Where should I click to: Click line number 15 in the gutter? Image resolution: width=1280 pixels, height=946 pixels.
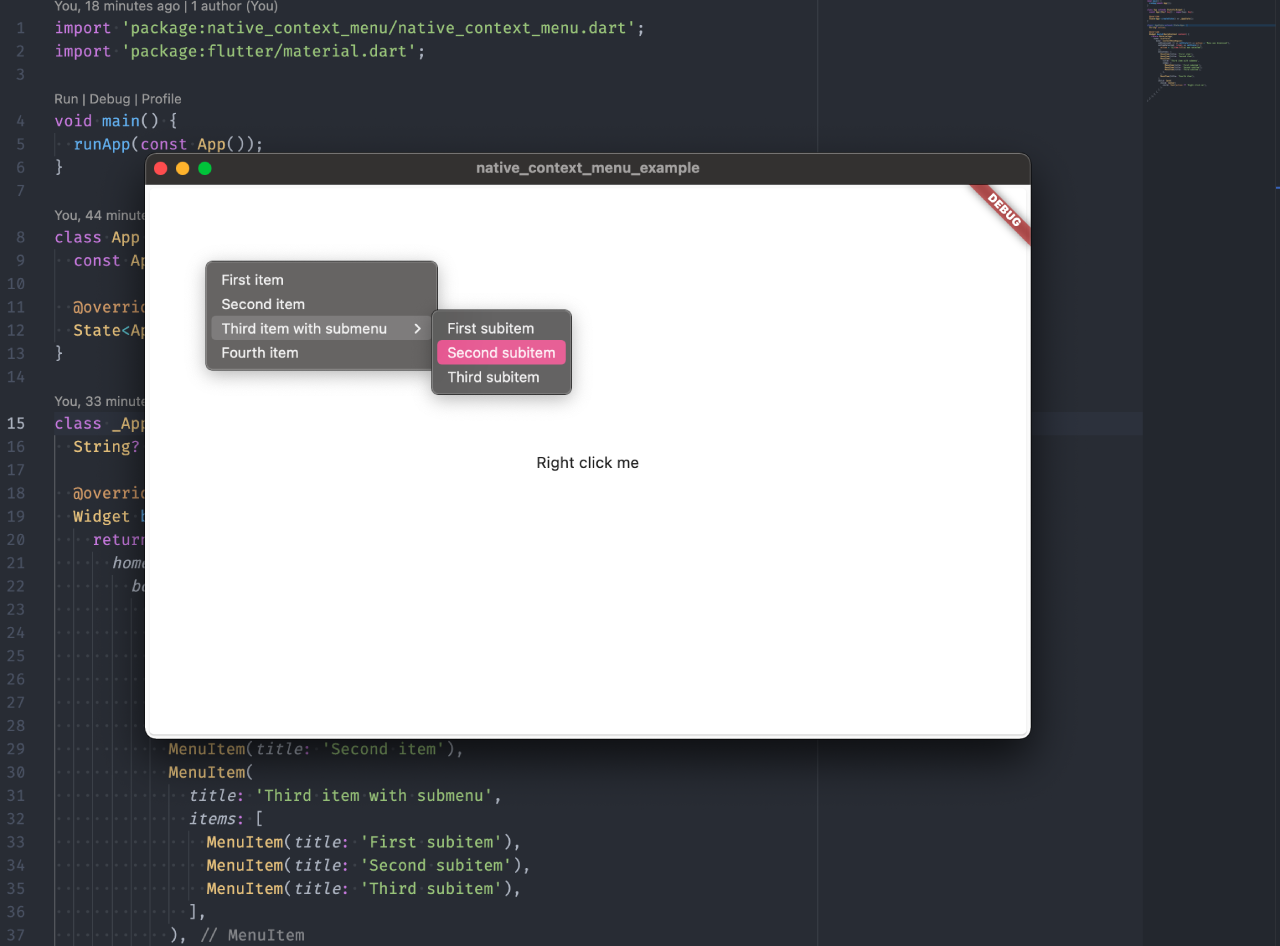tap(16, 423)
